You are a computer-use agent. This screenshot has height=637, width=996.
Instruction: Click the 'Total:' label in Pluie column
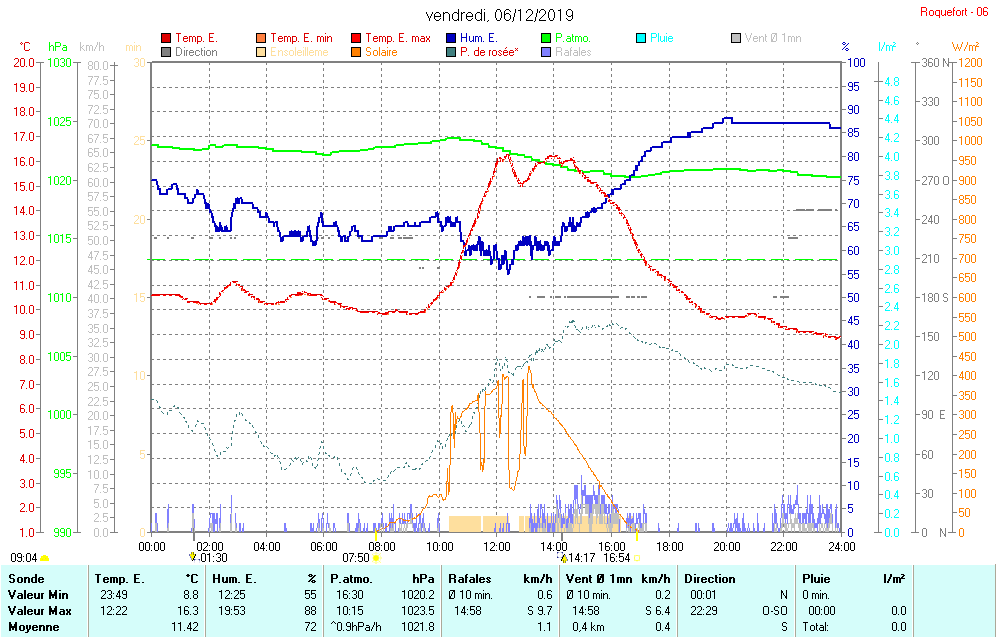pos(815,627)
